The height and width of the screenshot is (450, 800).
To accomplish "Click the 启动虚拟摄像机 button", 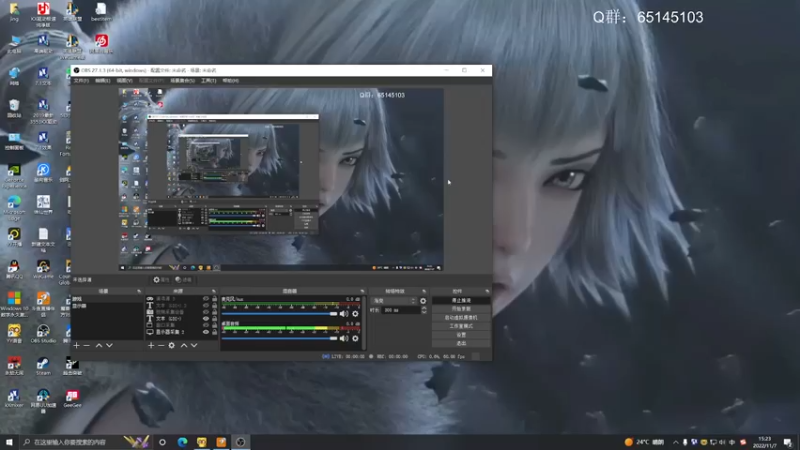I will (461, 317).
